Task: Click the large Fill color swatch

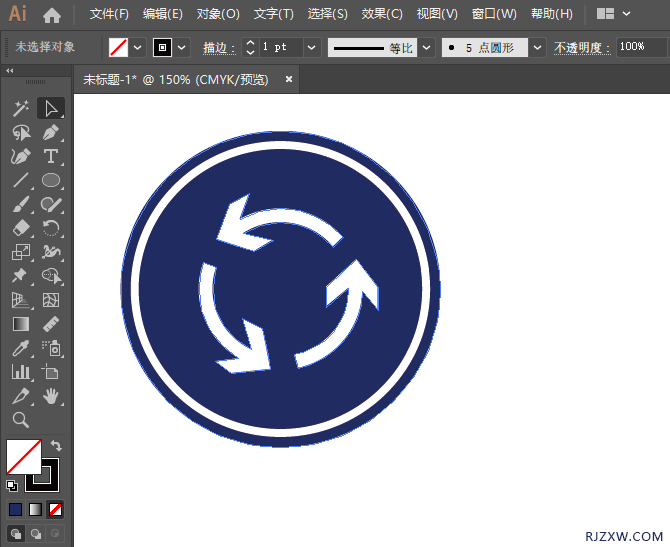Action: (23, 457)
